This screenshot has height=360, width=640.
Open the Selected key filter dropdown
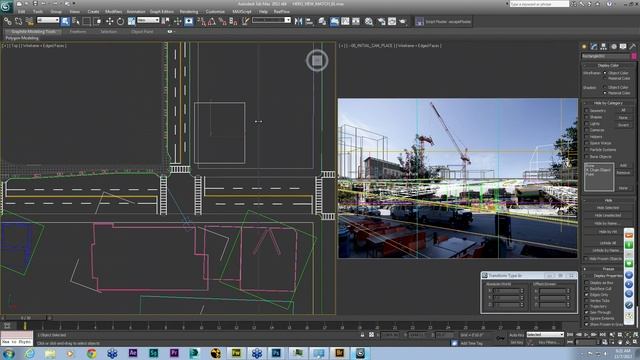pyautogui.click(x=545, y=335)
